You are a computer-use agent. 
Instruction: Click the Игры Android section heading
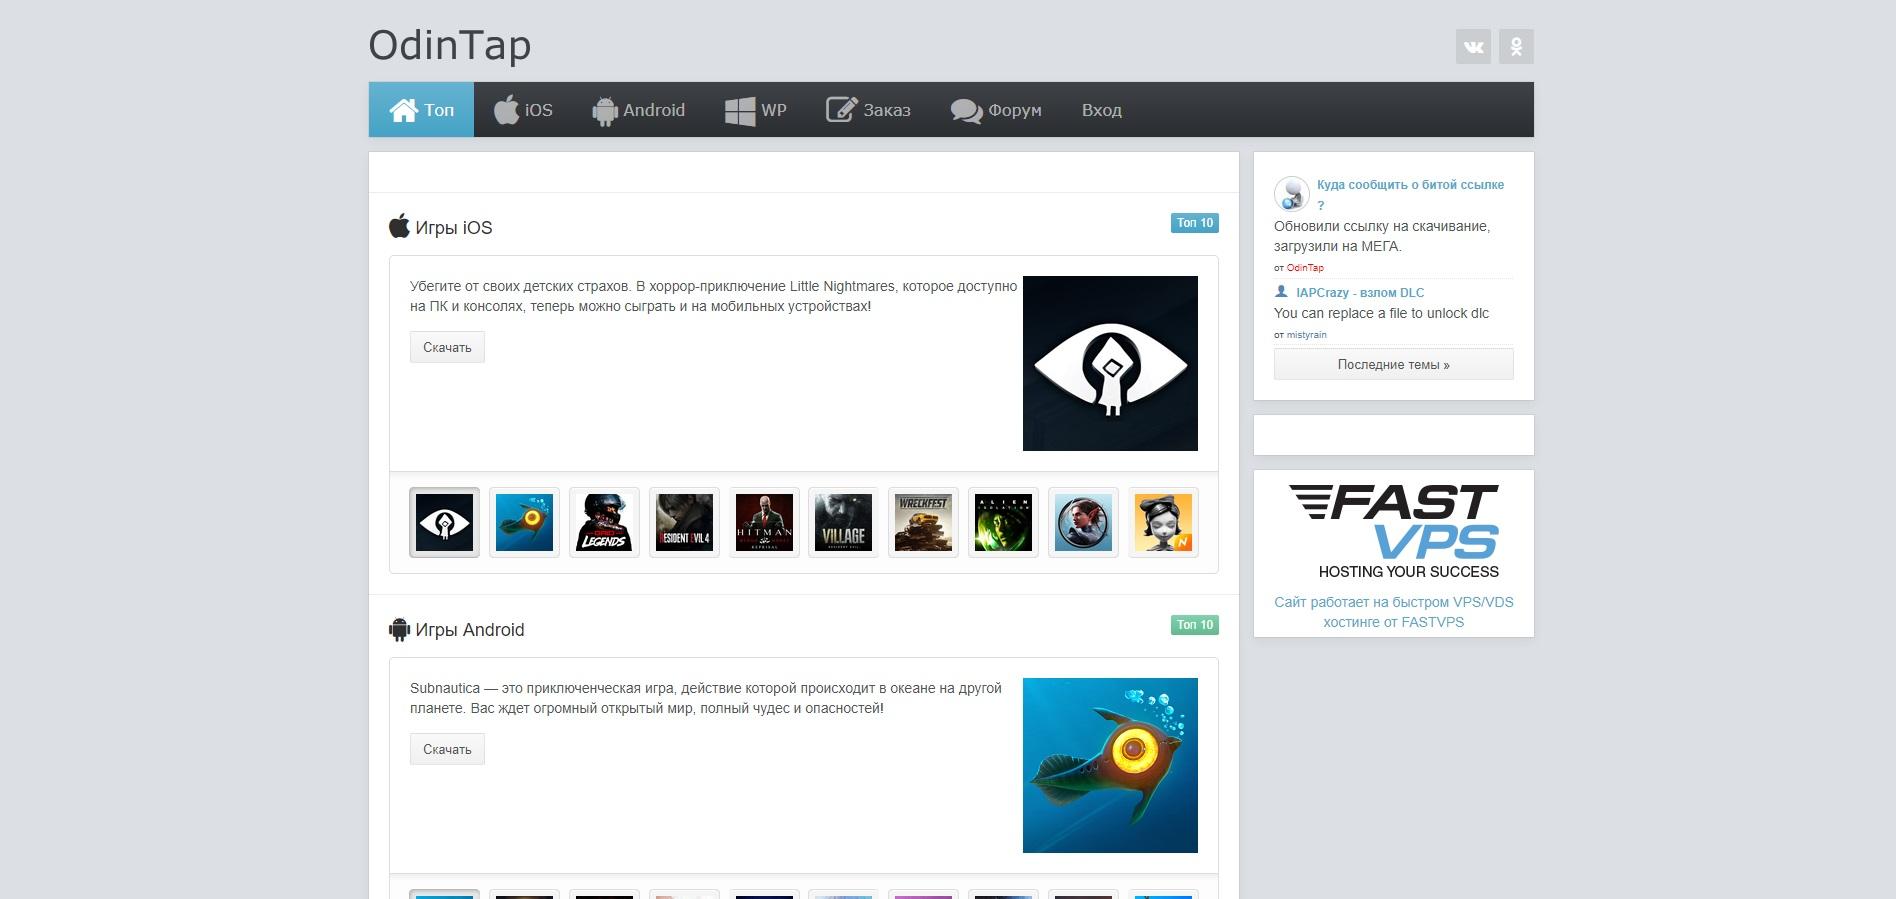(470, 630)
